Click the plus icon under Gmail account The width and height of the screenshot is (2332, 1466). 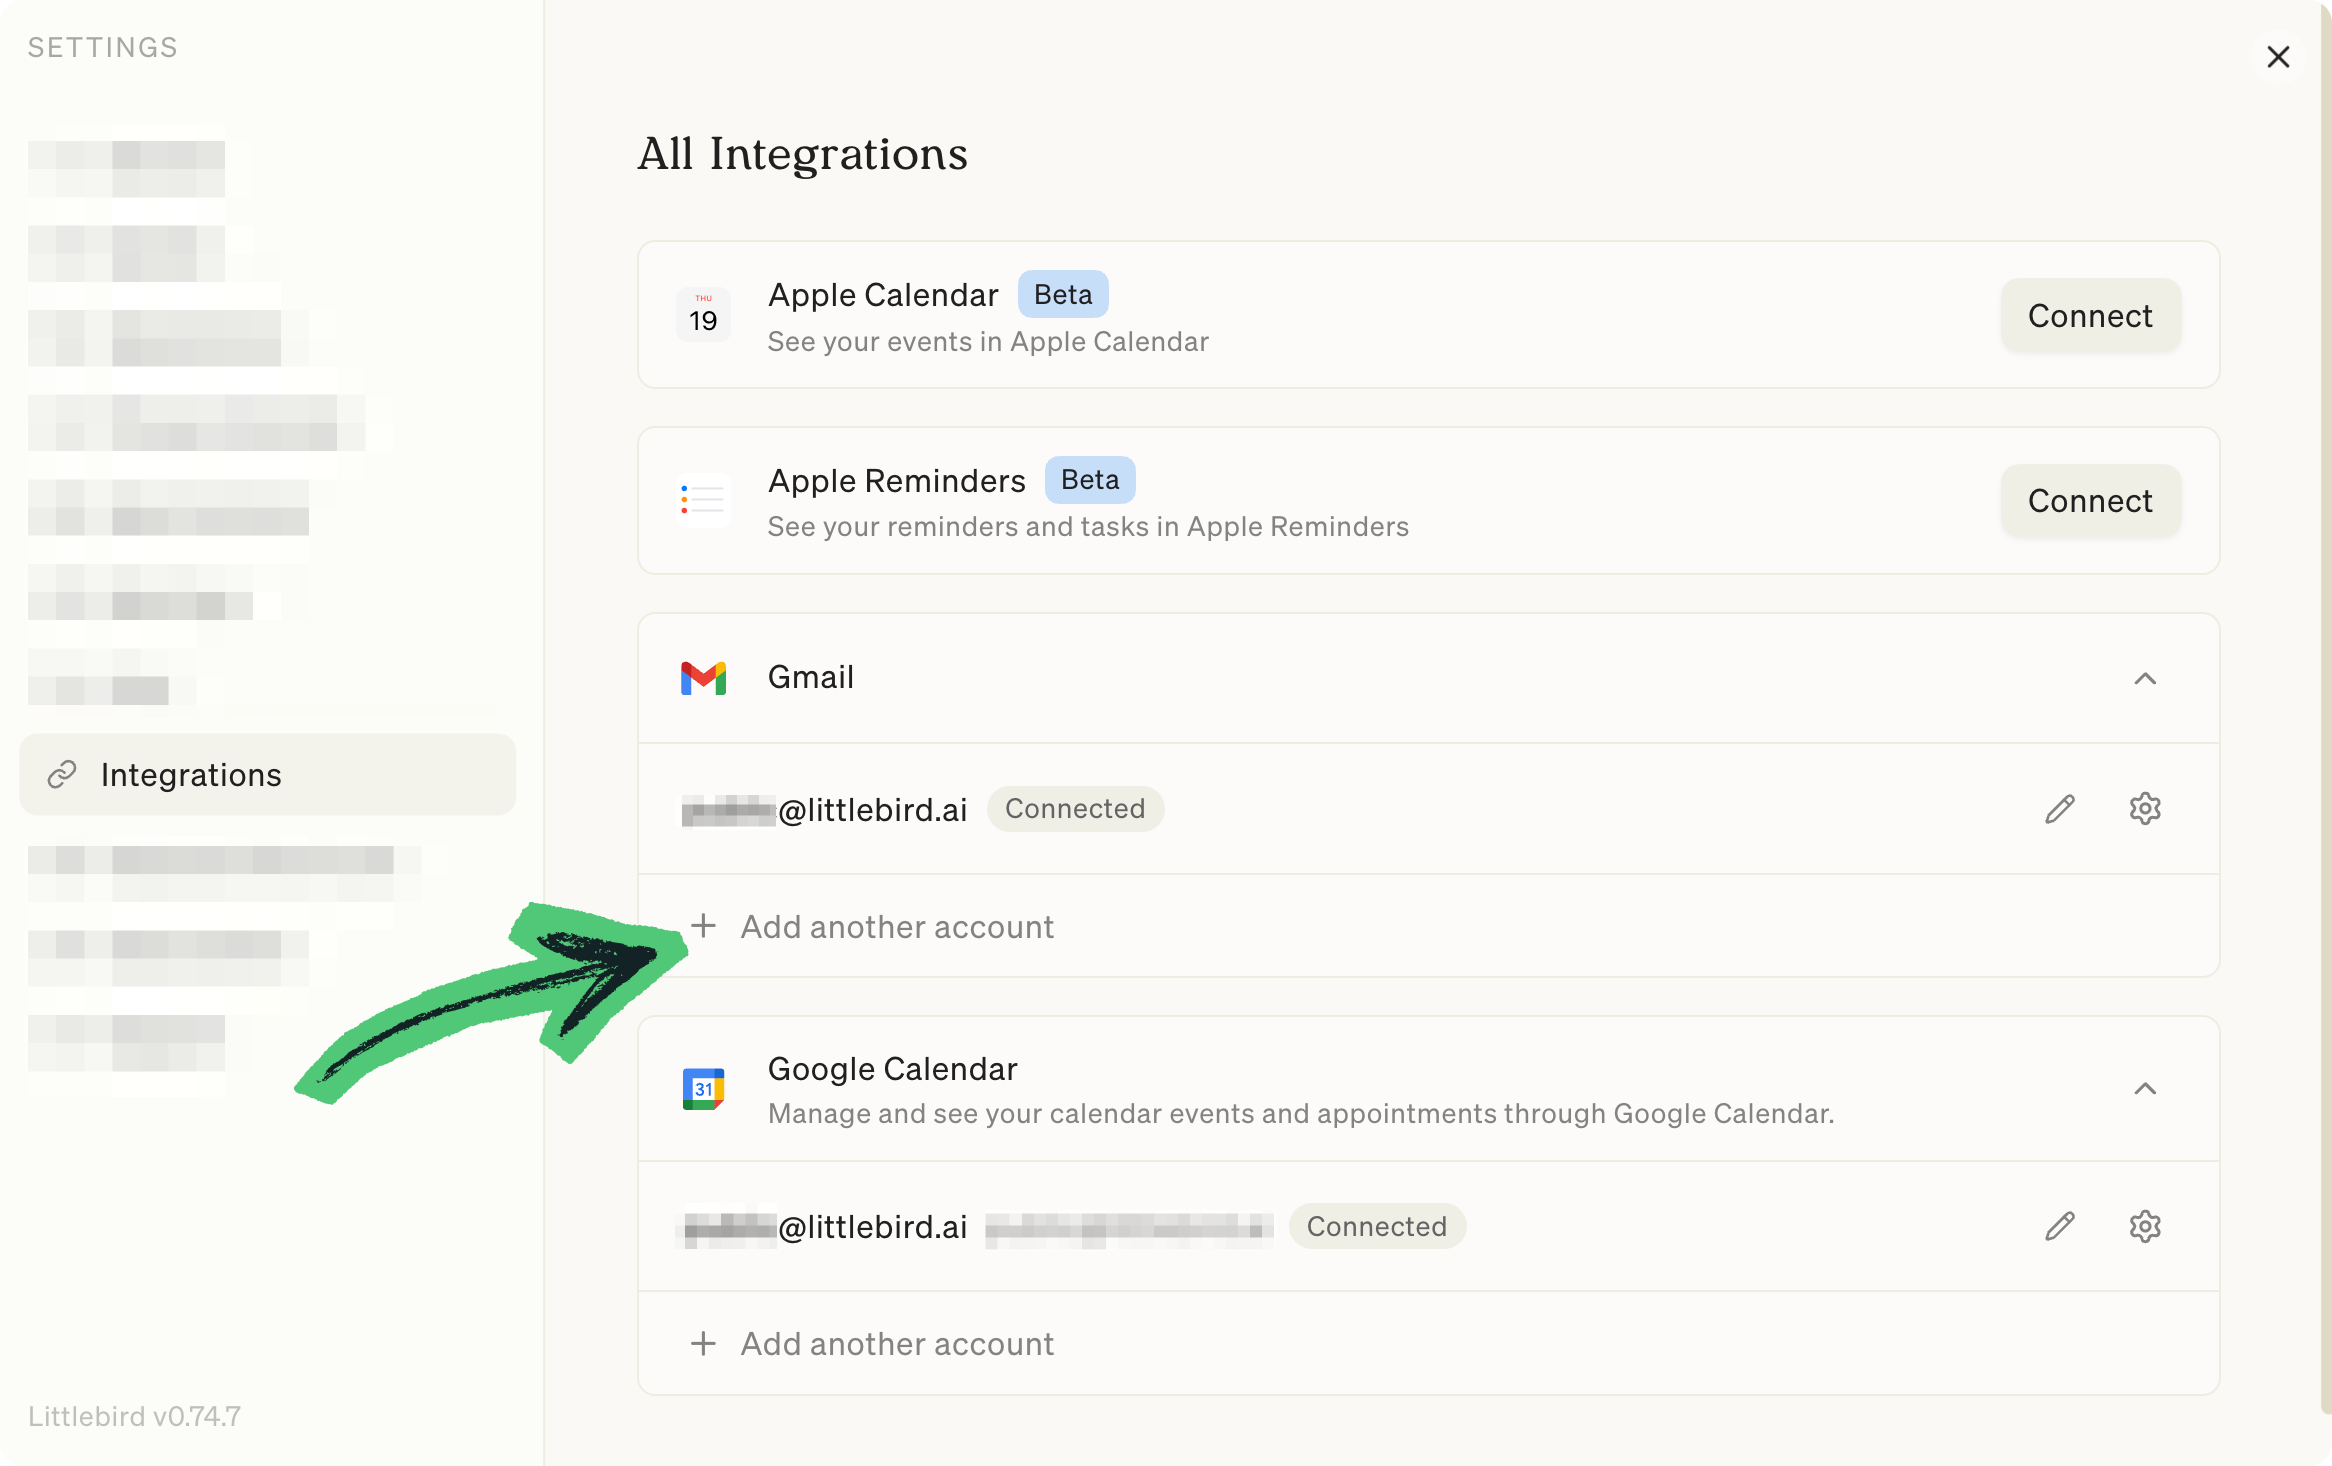pos(703,926)
